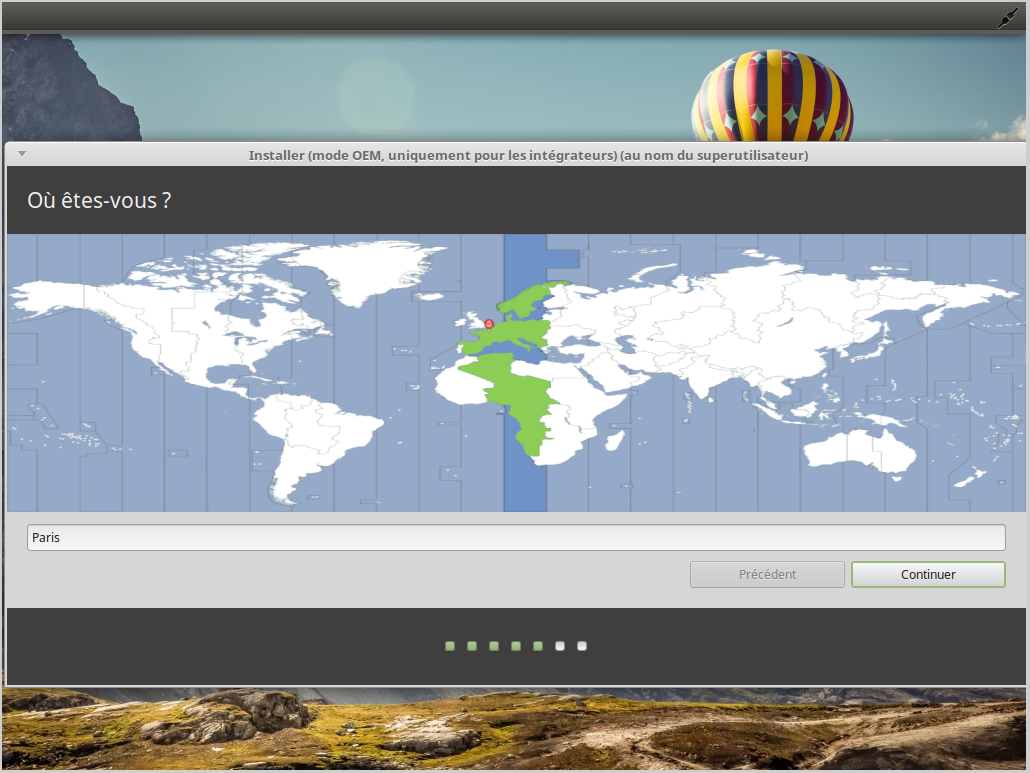Screen dimensions: 1030x773
Task: Click the network connection icon in top panel
Action: (1007, 18)
